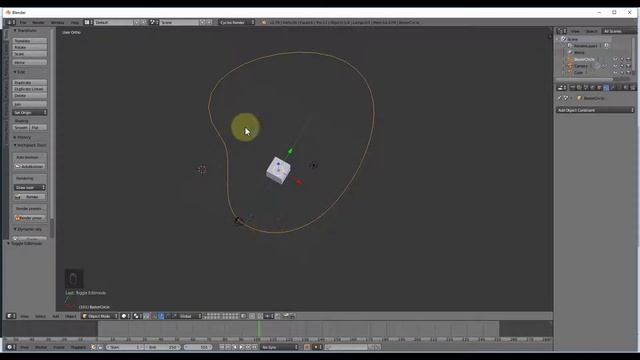Click the outliner editor type icon

tap(562, 31)
